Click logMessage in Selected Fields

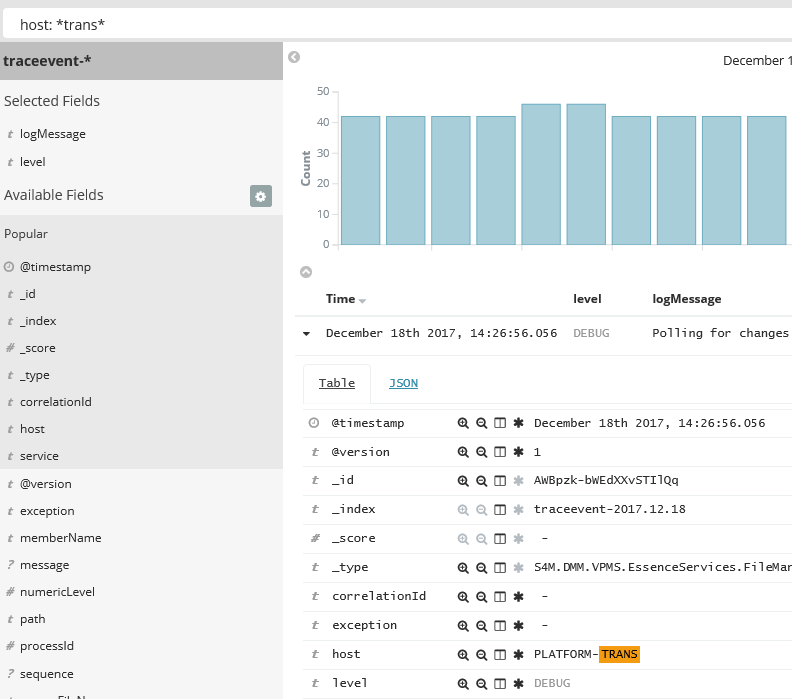[x=52, y=134]
